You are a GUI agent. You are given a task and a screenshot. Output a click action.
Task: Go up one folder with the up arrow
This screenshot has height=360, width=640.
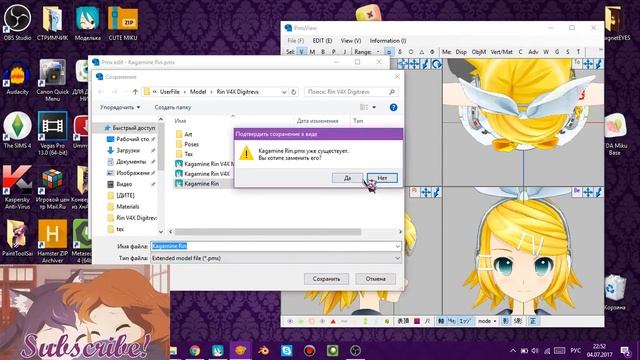pyautogui.click(x=135, y=92)
